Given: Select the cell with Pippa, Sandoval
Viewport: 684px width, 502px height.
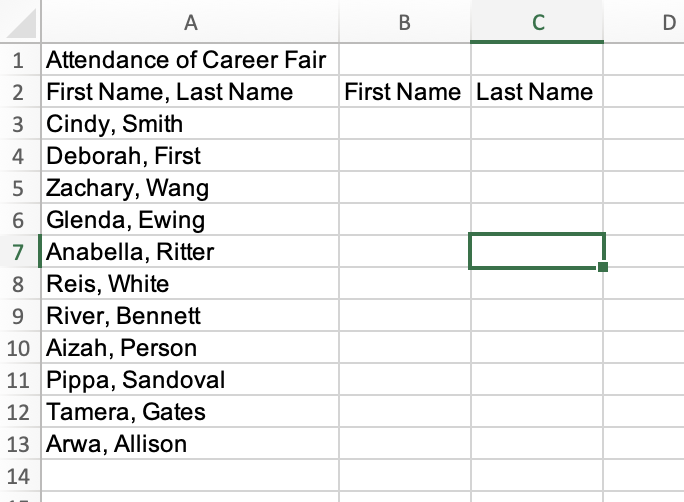Looking at the screenshot, I should pos(136,380).
